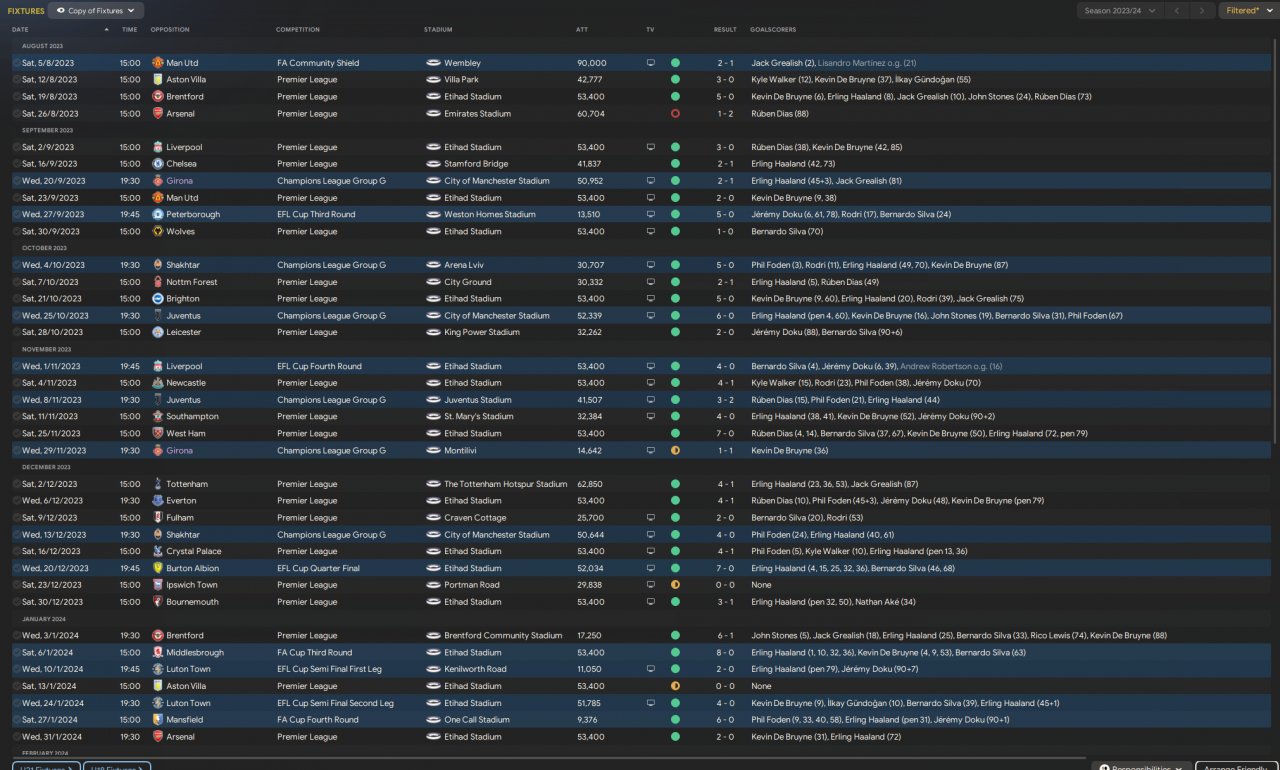Tick the selector circle for Sat, 12/8/2023
Screen dimensions: 1280x770
[17, 80]
